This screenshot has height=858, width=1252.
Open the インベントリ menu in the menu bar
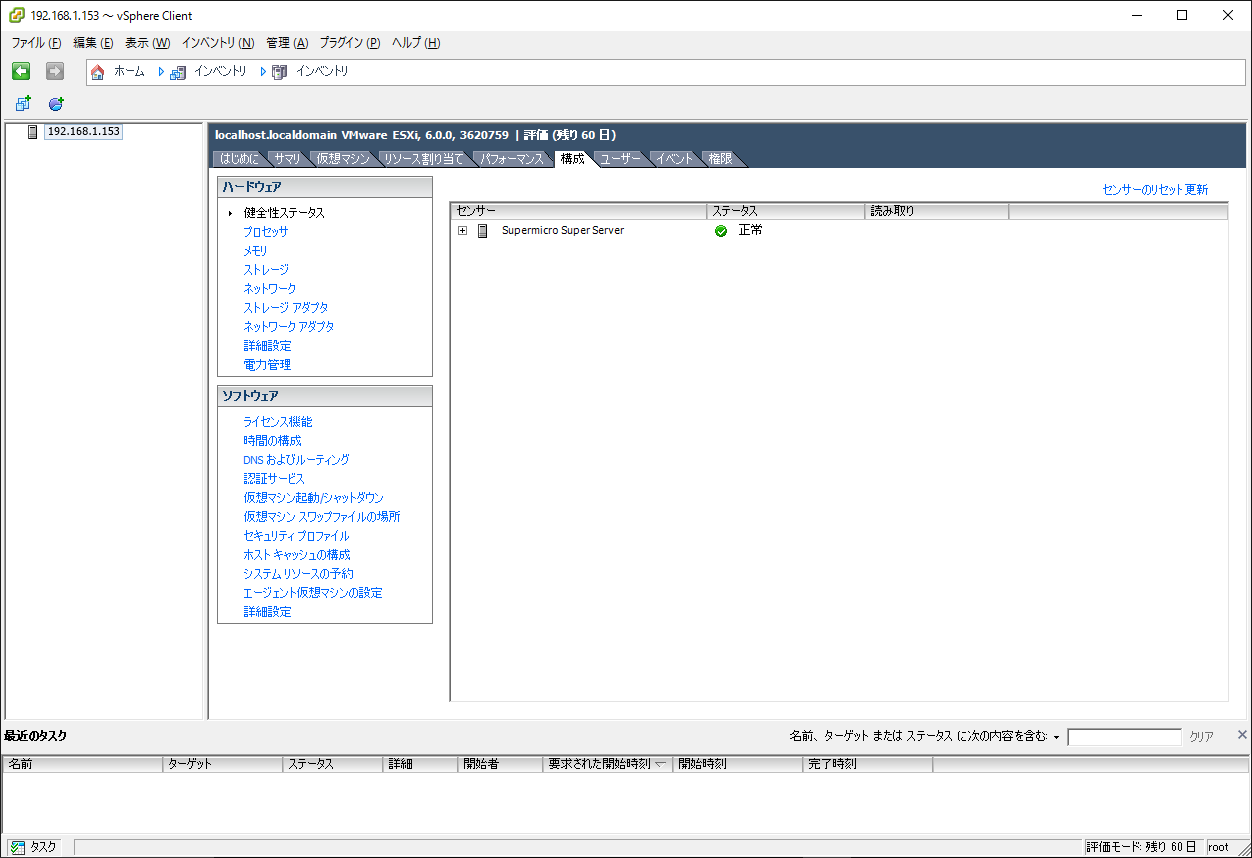[x=218, y=43]
